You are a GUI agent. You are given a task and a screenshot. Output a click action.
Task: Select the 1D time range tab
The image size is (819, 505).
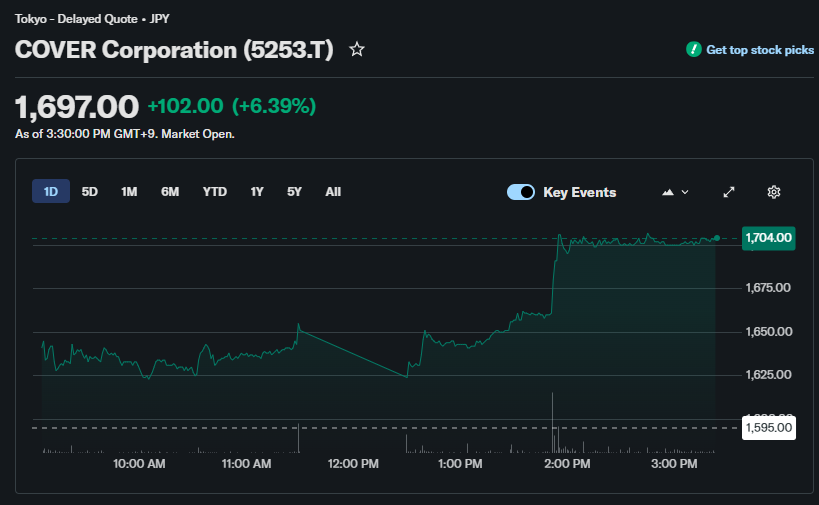tap(51, 192)
